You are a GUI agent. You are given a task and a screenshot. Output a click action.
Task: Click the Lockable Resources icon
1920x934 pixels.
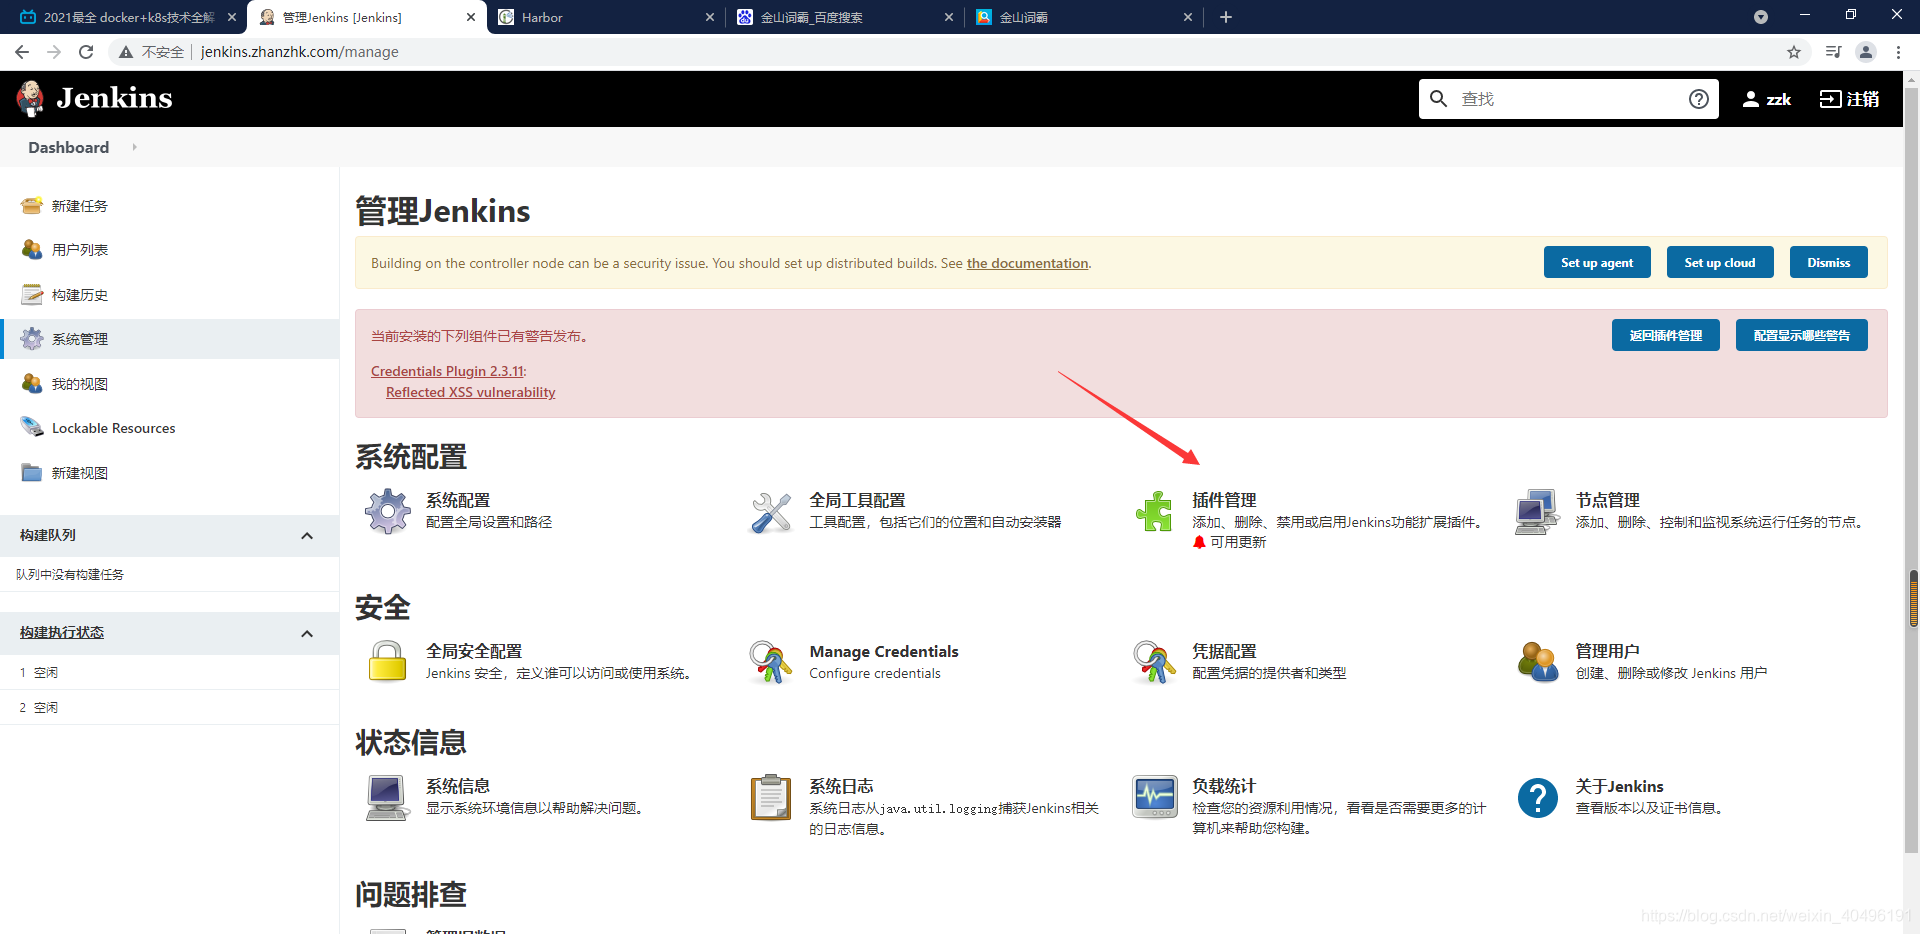click(32, 428)
